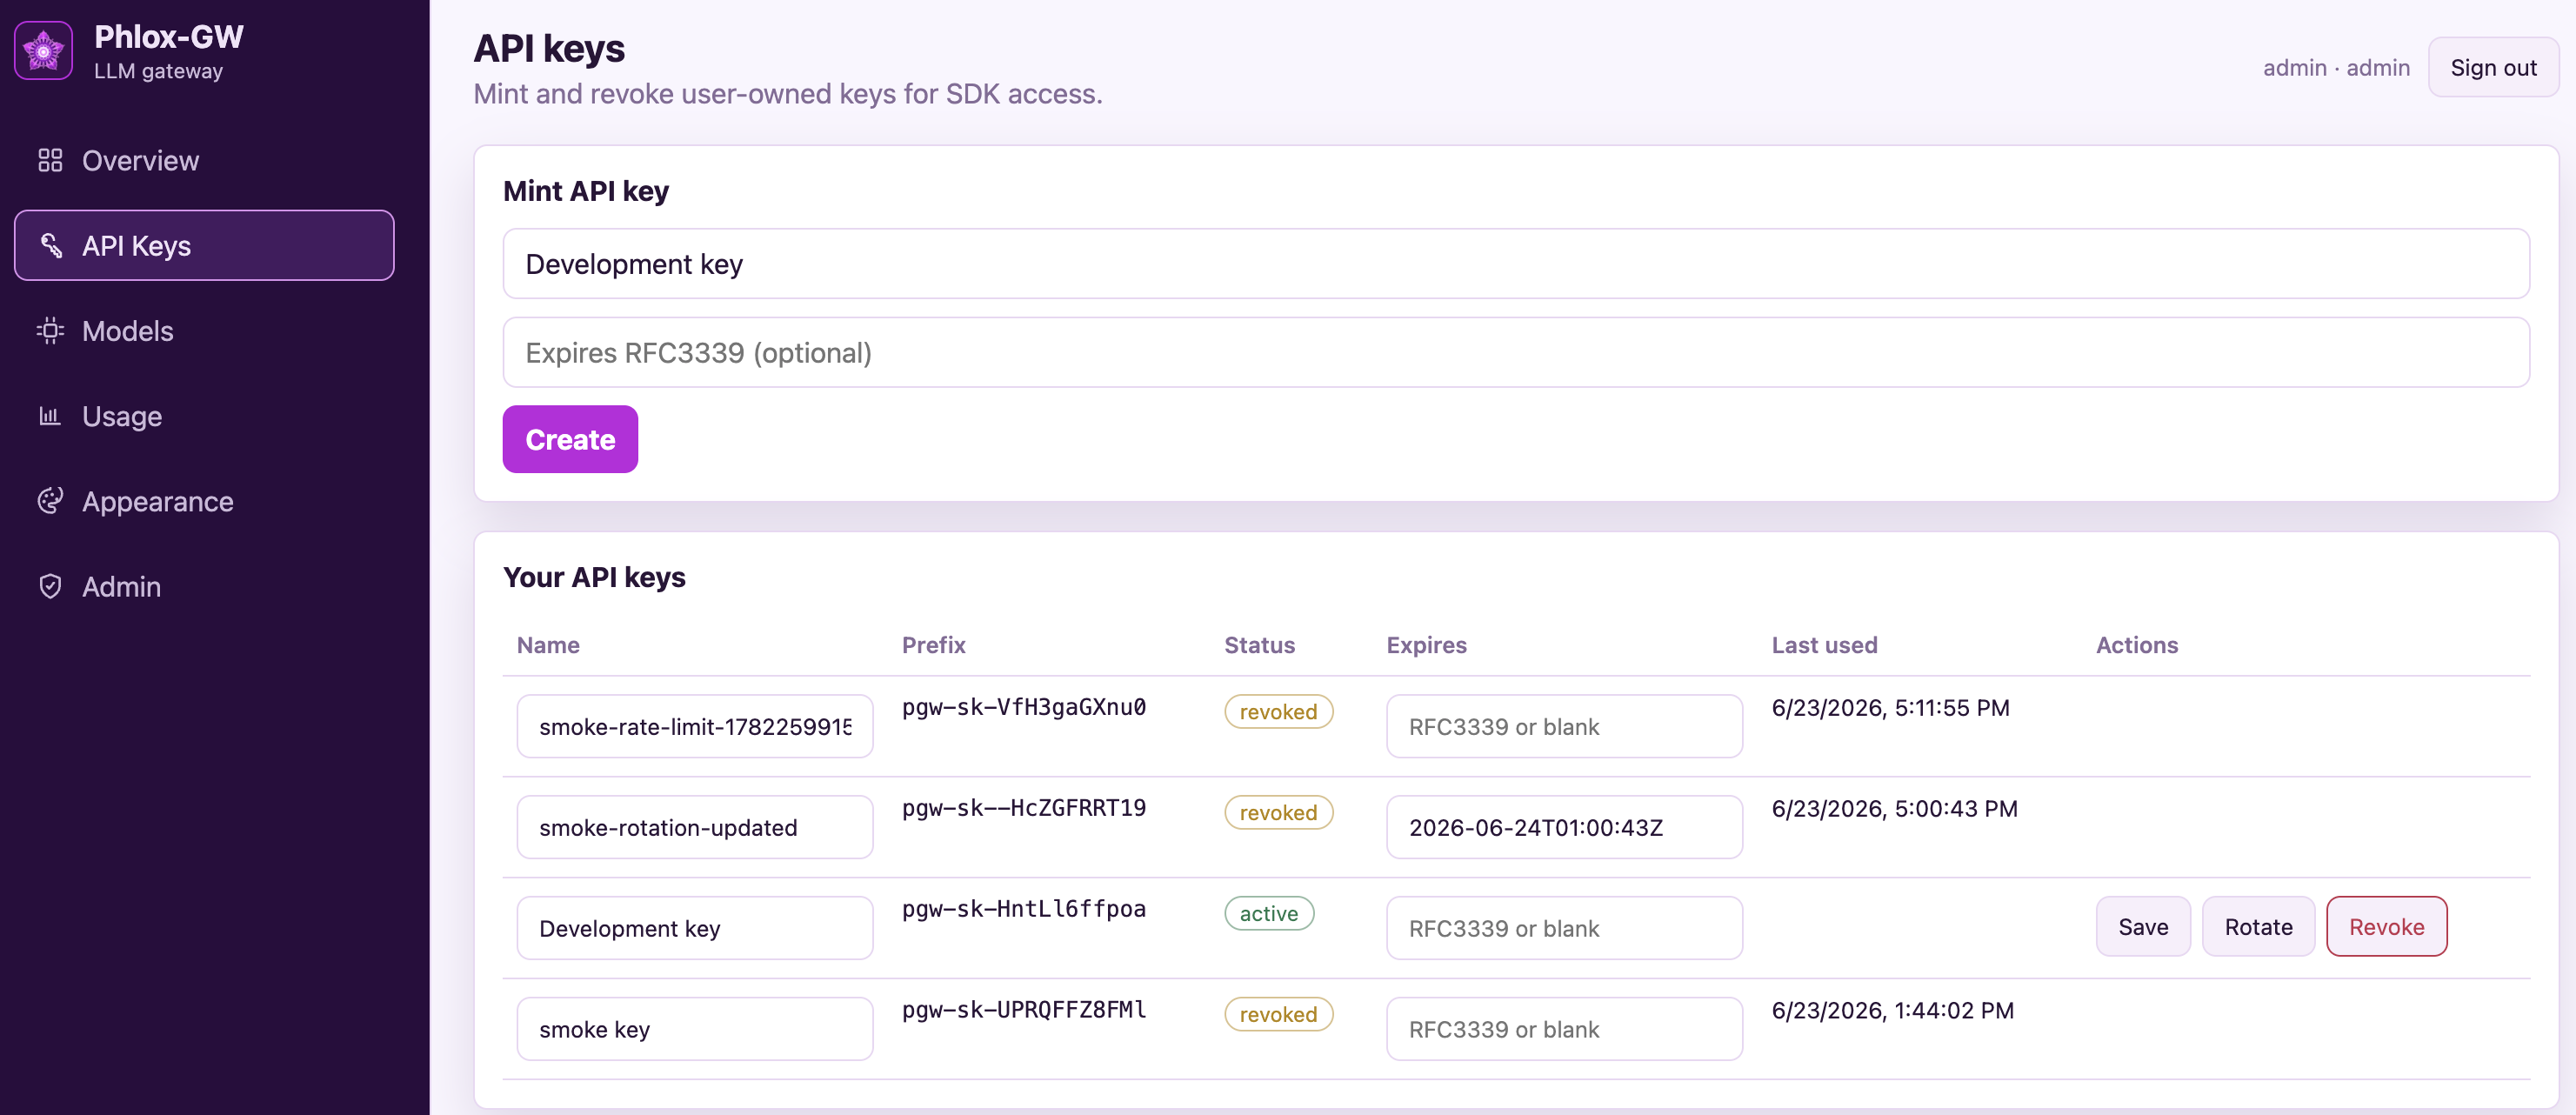Click the Phlox-GW brand name
Image resolution: width=2576 pixels, height=1115 pixels.
click(168, 37)
